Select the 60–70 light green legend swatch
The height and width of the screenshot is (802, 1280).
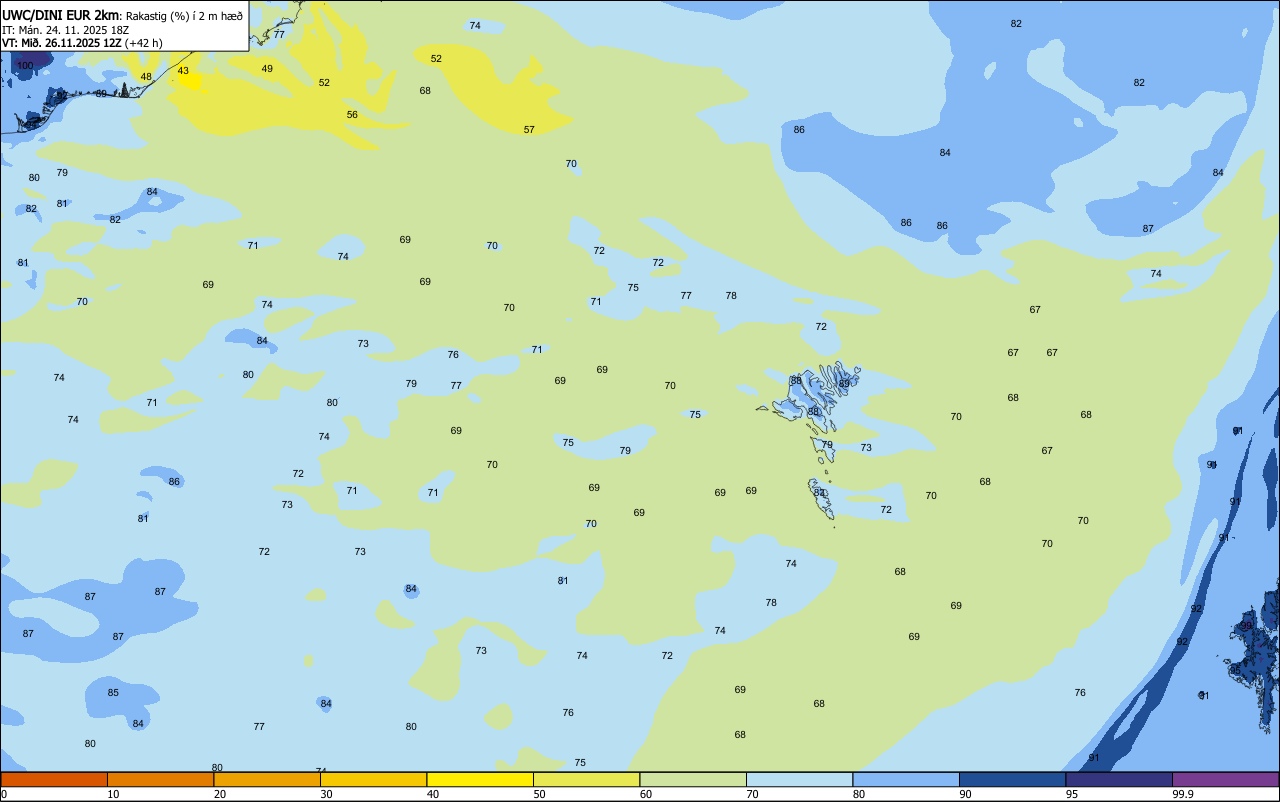[693, 779]
